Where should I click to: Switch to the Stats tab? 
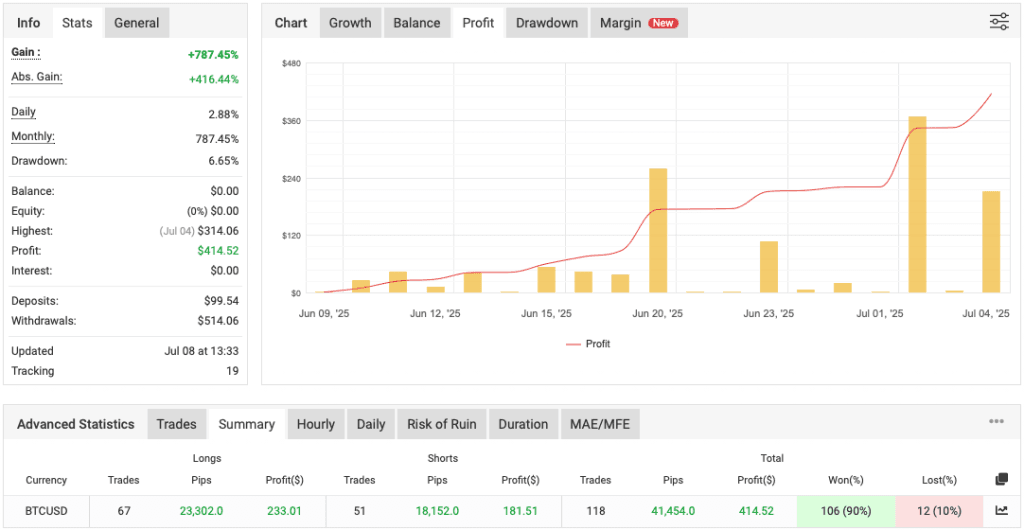[x=77, y=23]
